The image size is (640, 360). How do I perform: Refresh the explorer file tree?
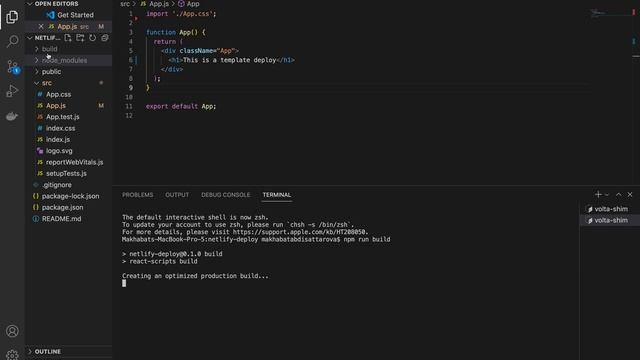[93, 38]
